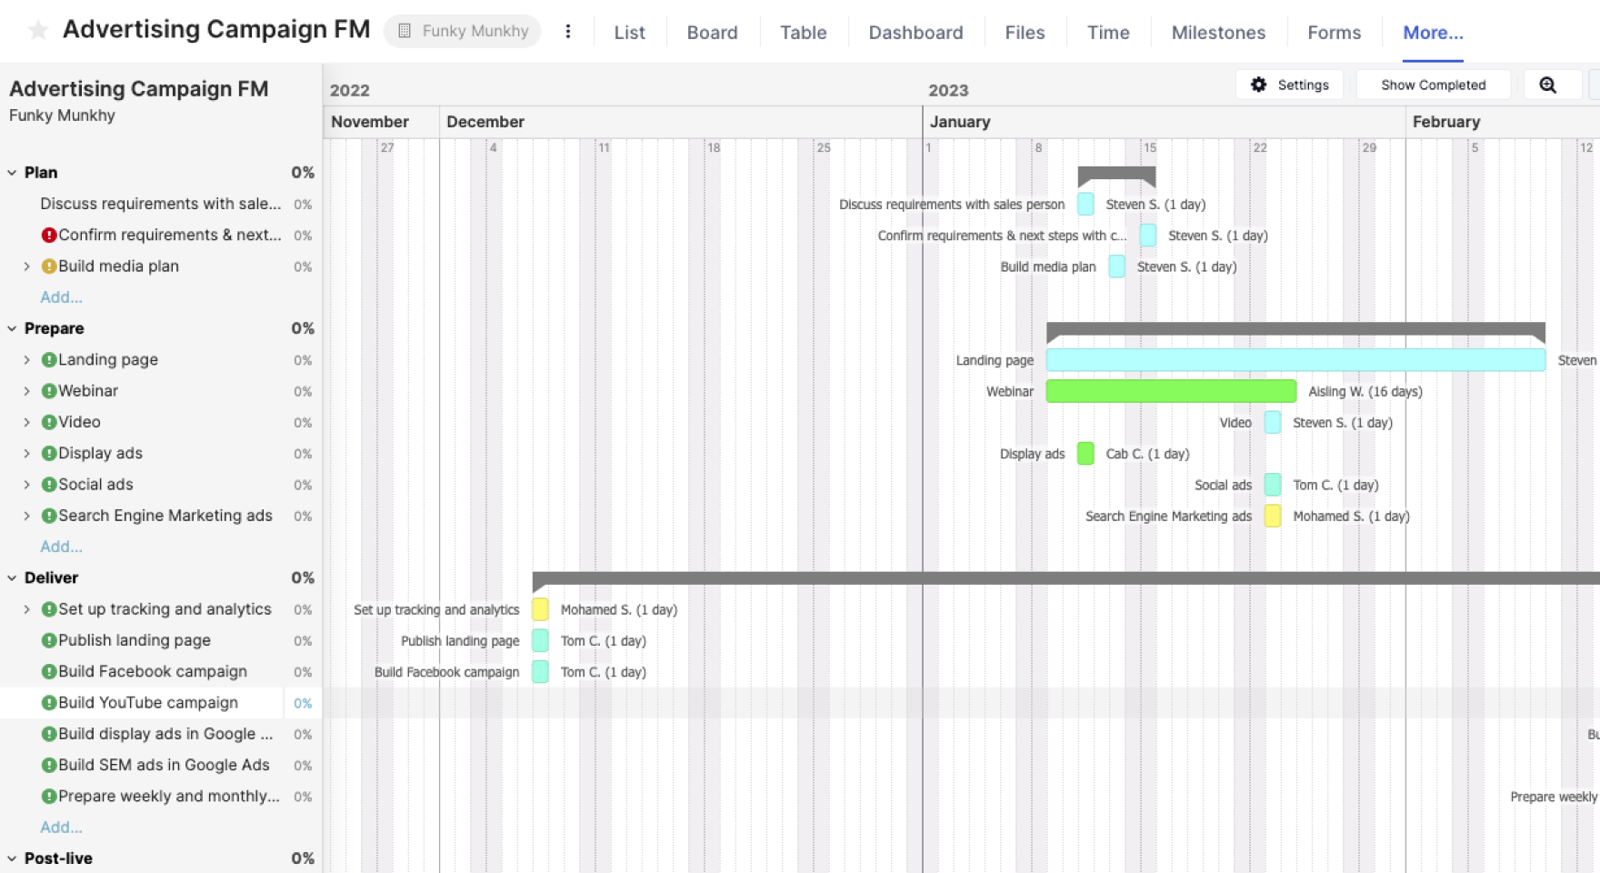1600x873 pixels.
Task: Open the Funky Munkhy workspace chip
Action: (x=463, y=31)
